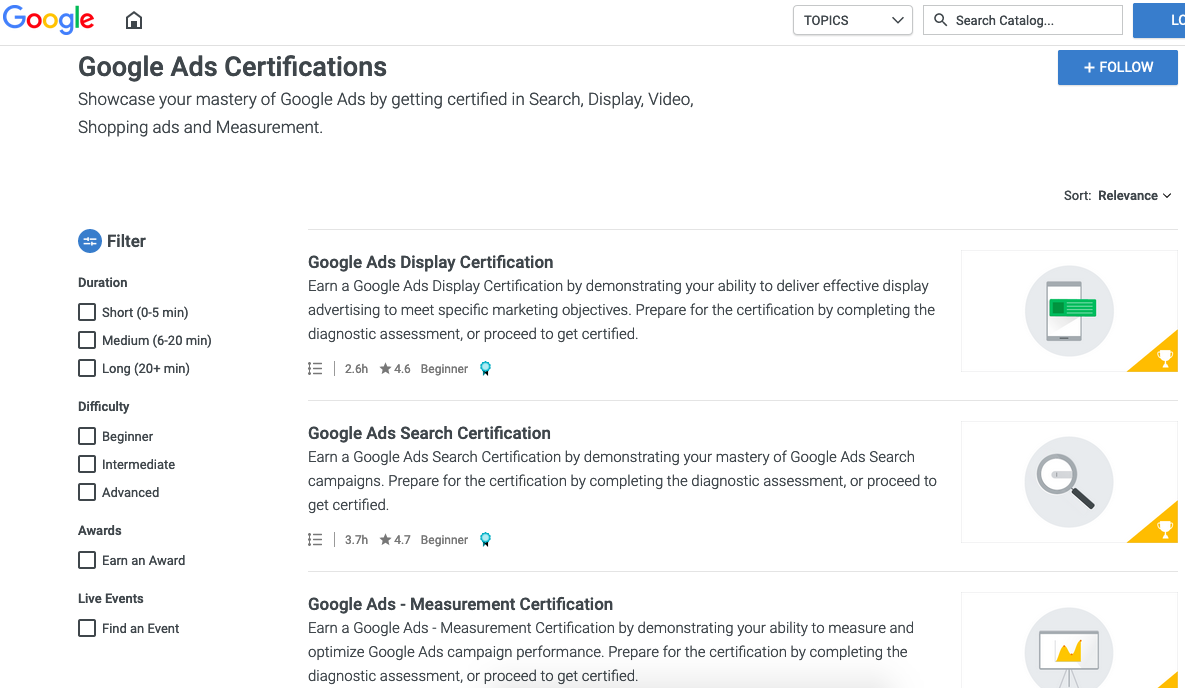
Task: Click the Search Certification magnifier thumbnail
Action: [1068, 482]
